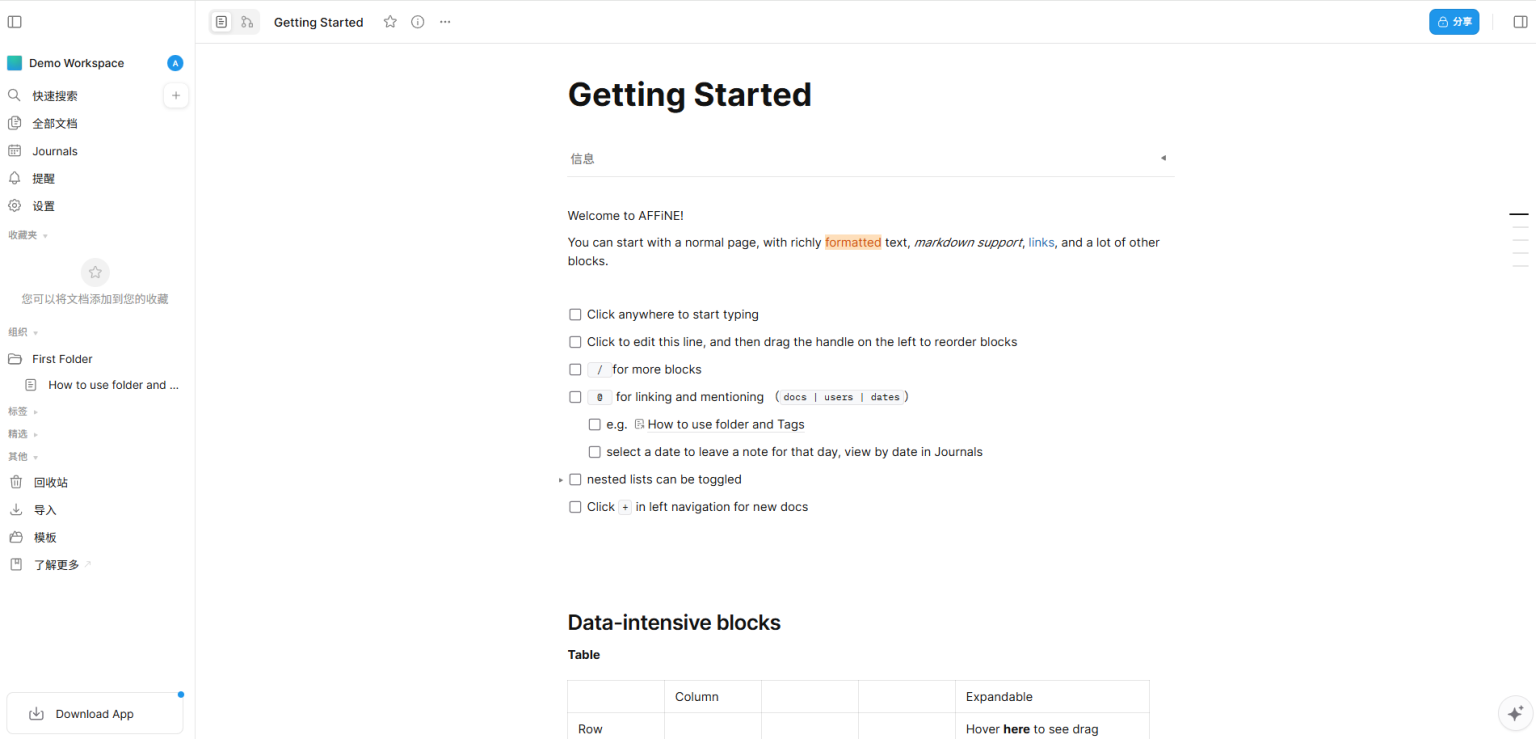This screenshot has width=1536, height=739.
Task: Create new doc with plus icon
Action: click(176, 96)
